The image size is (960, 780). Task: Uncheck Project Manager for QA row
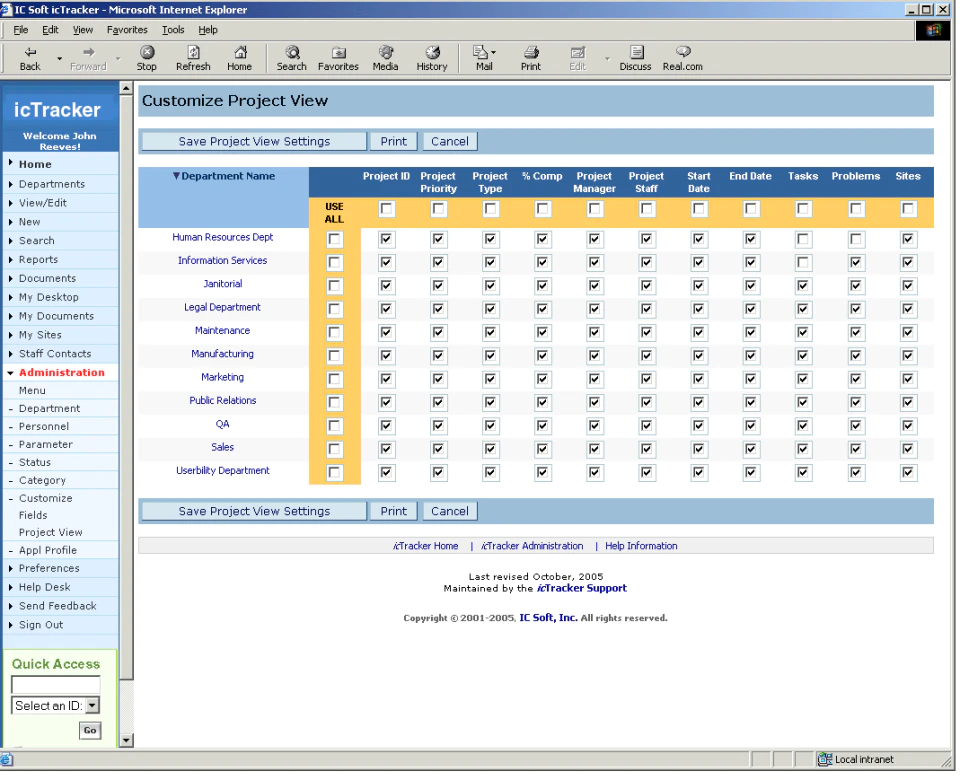click(x=594, y=426)
